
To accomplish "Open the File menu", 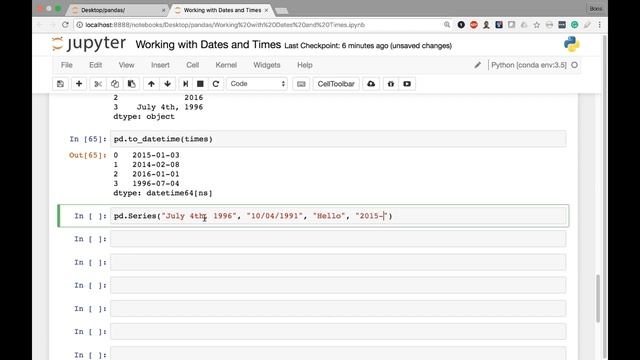I will click(x=67, y=65).
